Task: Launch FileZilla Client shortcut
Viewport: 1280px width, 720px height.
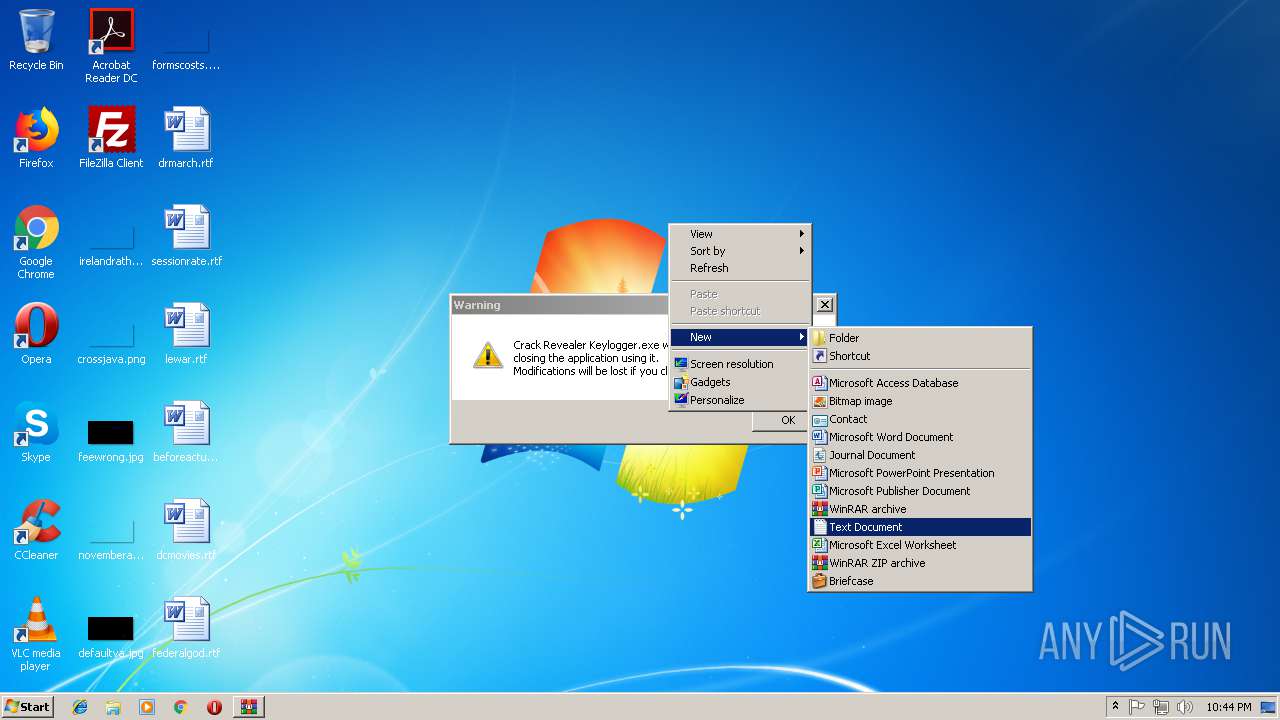Action: click(x=111, y=138)
